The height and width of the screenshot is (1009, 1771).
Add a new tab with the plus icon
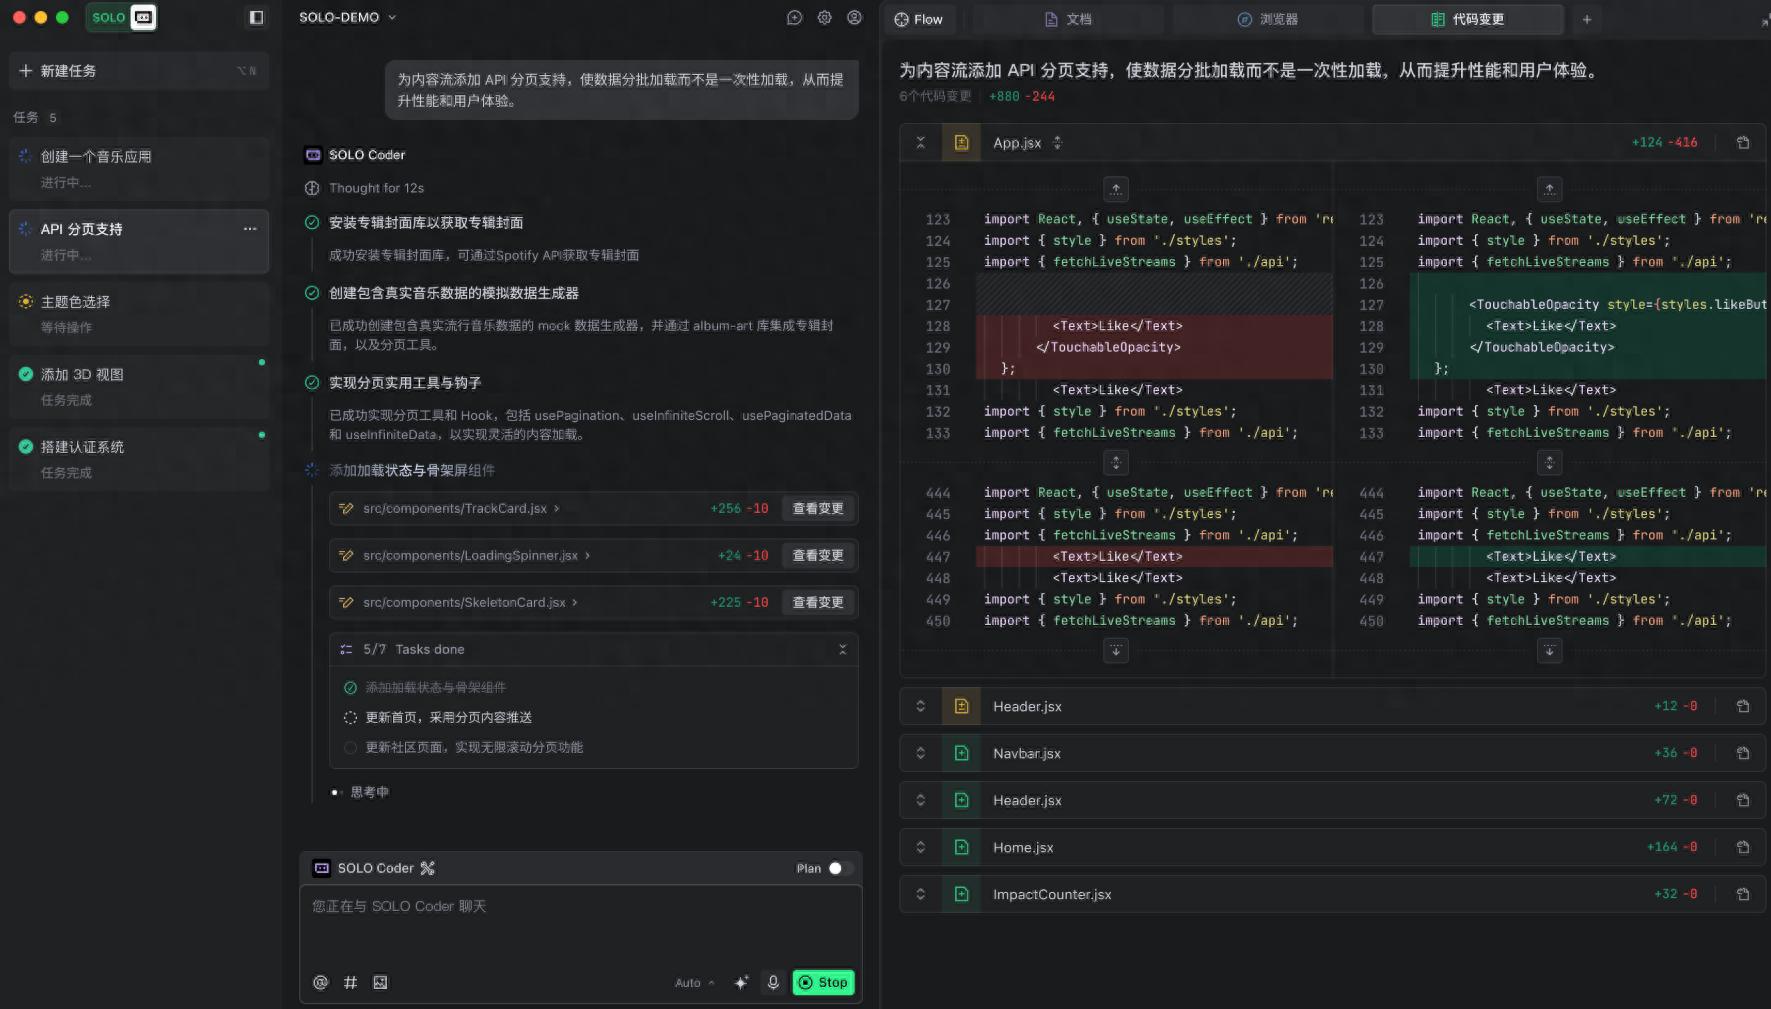pos(1587,19)
